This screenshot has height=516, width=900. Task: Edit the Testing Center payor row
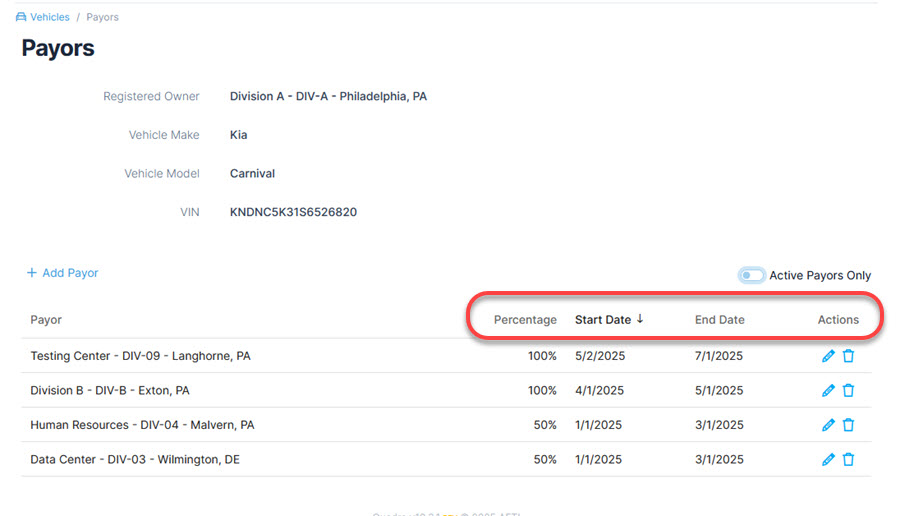pyautogui.click(x=828, y=356)
